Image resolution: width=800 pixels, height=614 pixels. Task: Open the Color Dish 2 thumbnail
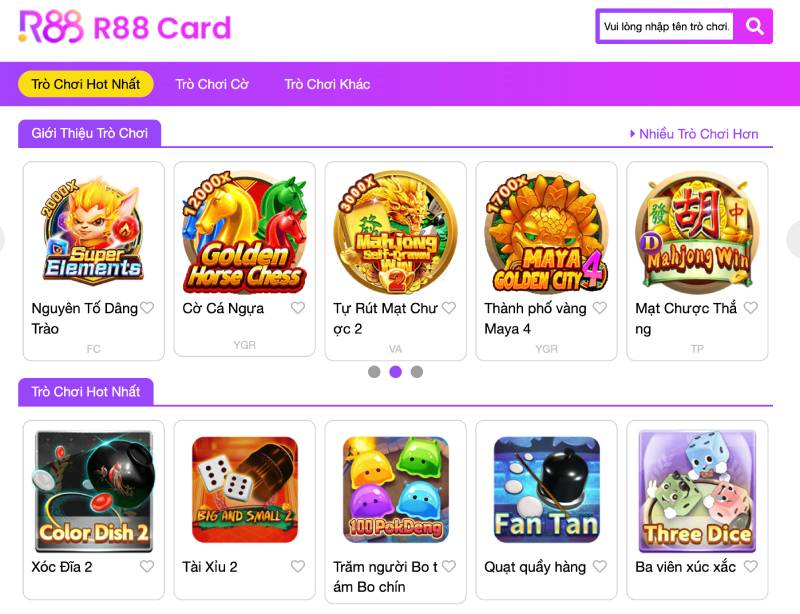pyautogui.click(x=93, y=491)
